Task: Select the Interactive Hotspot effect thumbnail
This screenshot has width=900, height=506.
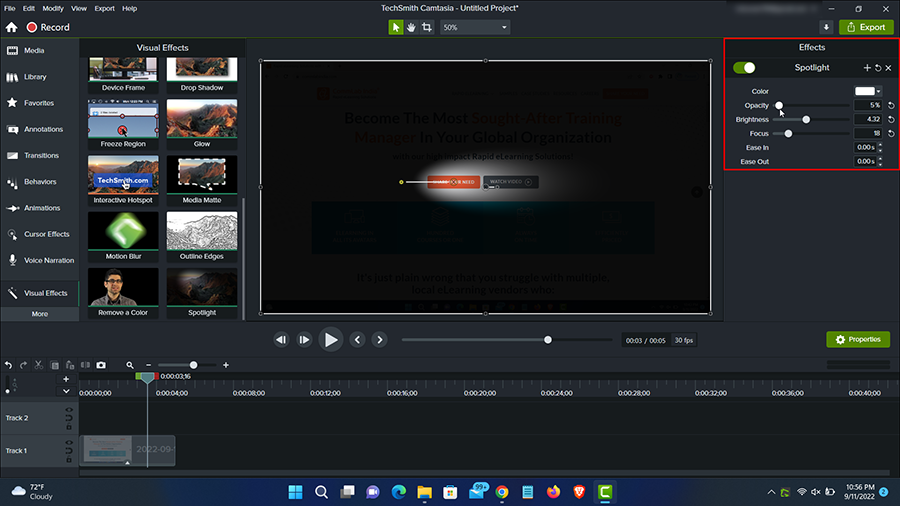Action: tap(123, 180)
